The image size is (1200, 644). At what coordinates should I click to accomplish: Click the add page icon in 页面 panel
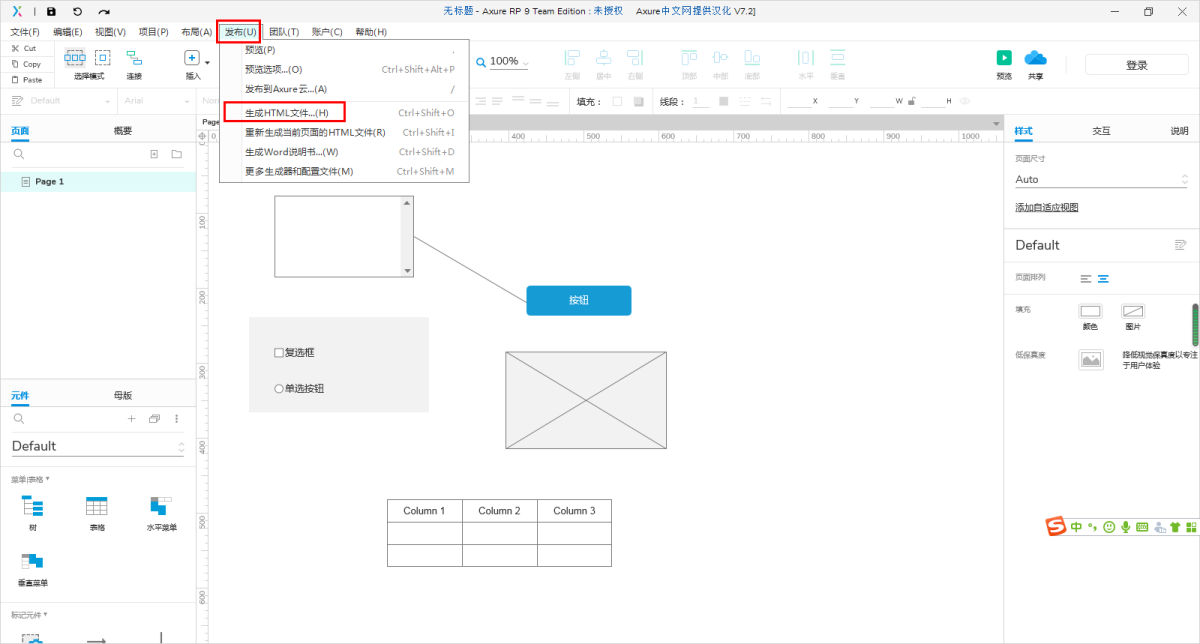pyautogui.click(x=154, y=154)
